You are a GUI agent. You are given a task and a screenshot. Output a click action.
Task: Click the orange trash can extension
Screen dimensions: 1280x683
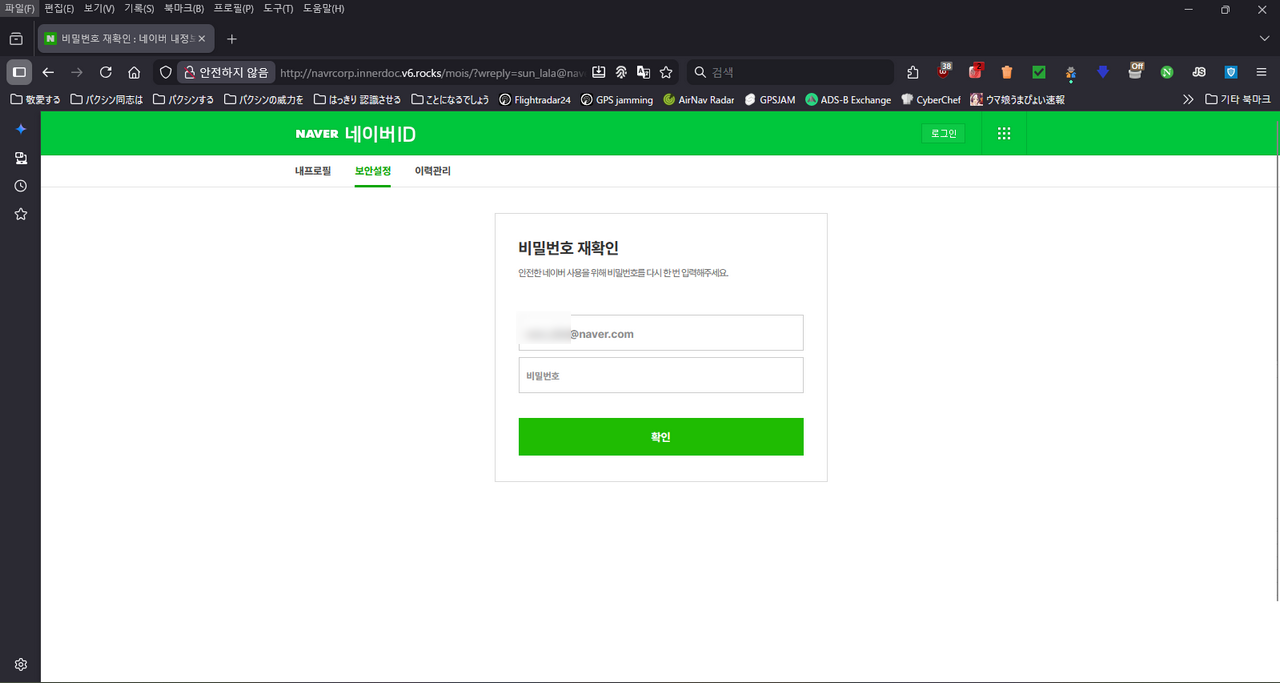1007,72
